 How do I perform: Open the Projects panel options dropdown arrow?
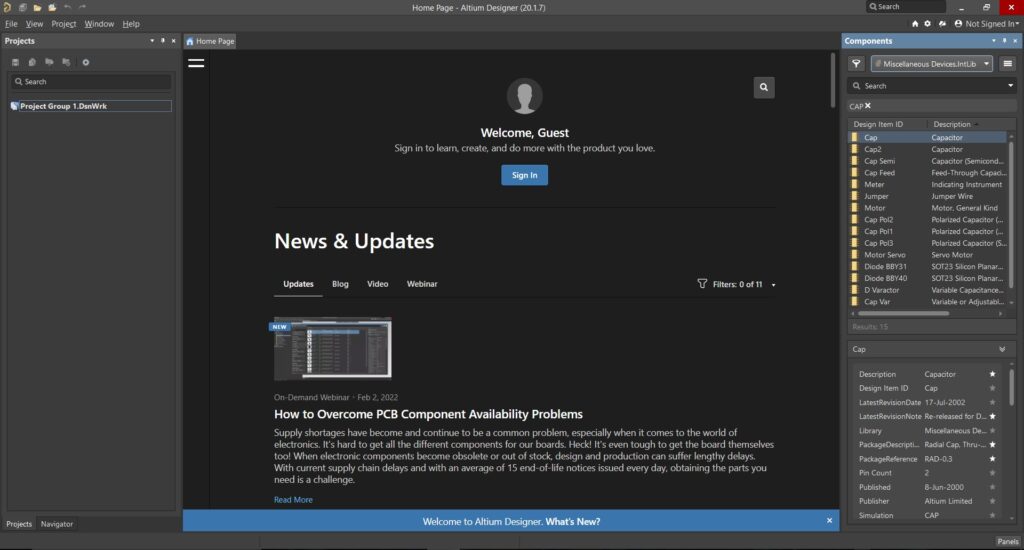152,40
